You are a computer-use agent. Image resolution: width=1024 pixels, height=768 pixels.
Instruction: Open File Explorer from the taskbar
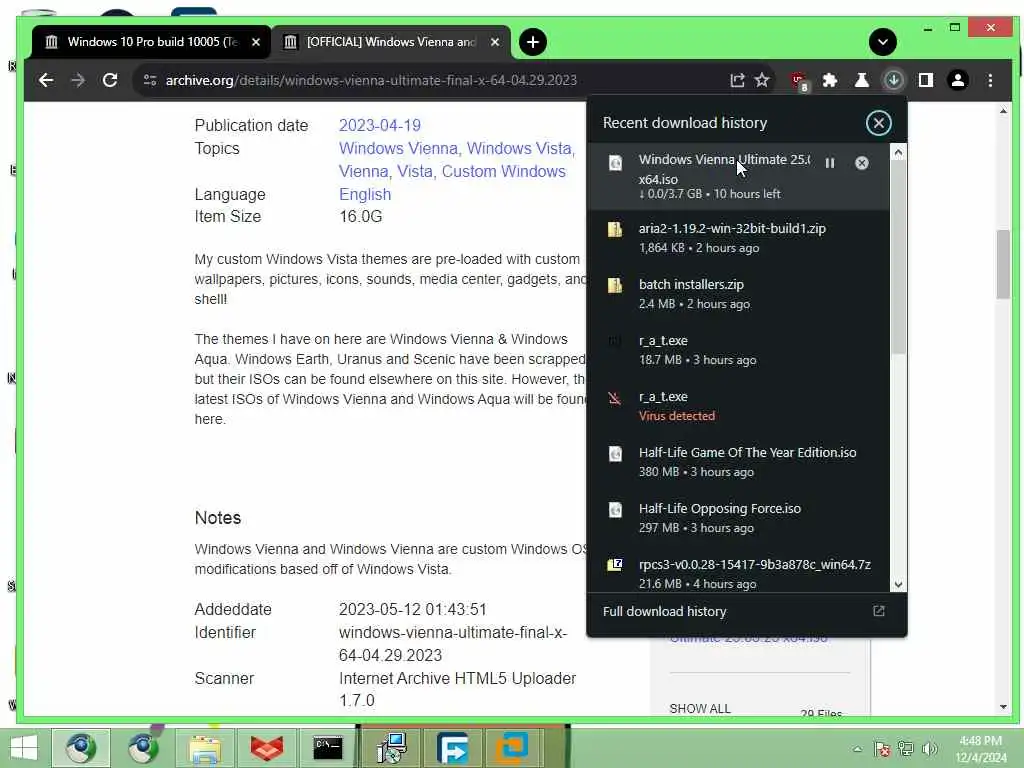(204, 748)
